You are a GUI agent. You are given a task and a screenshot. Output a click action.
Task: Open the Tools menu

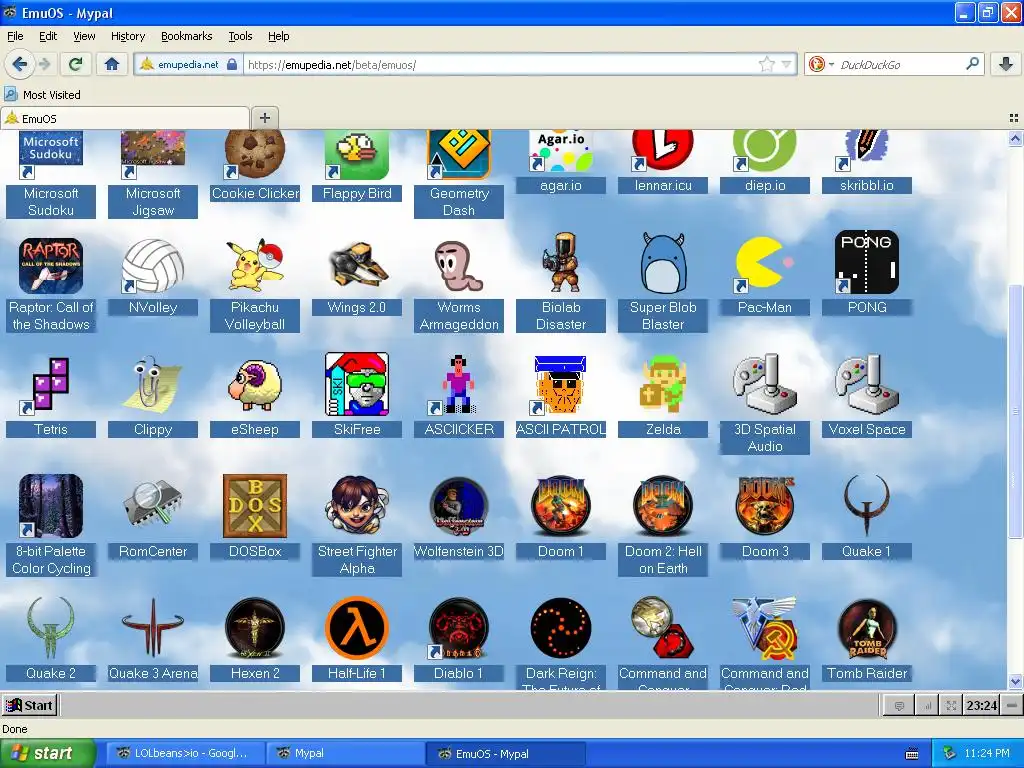click(x=240, y=36)
